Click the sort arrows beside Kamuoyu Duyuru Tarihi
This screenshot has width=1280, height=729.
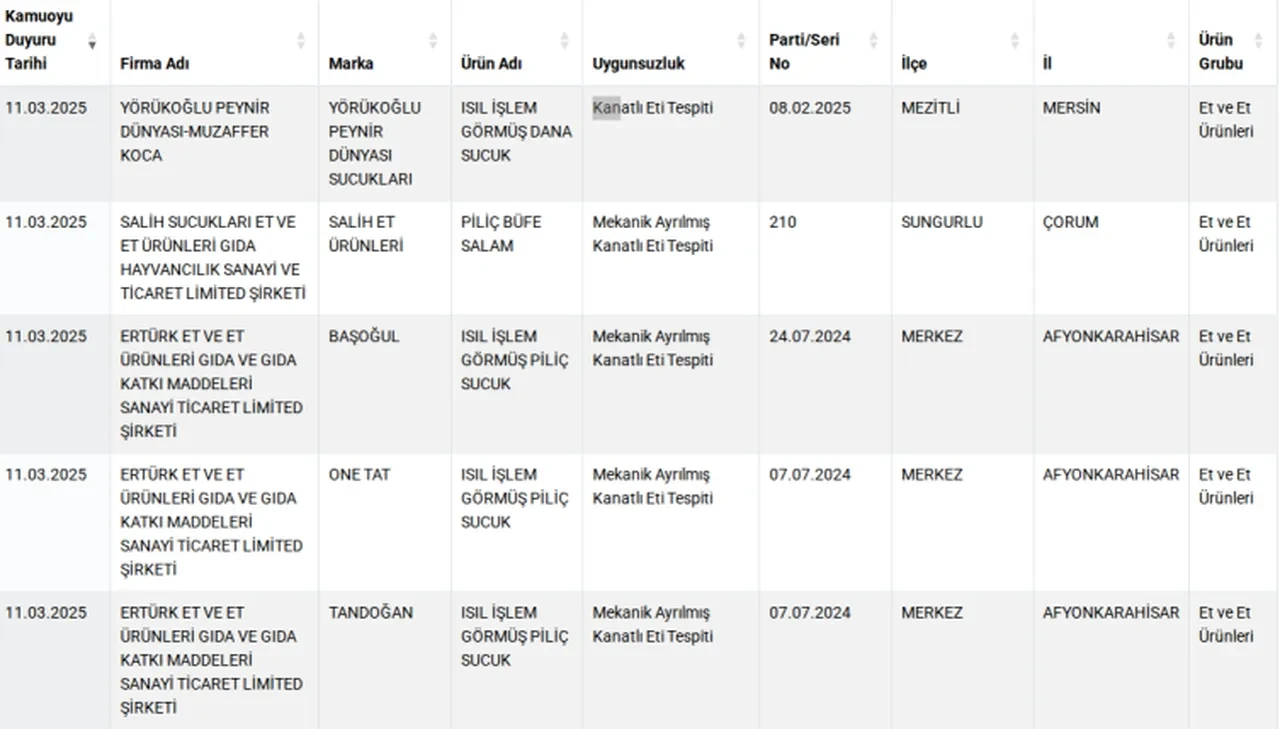pyautogui.click(x=93, y=41)
